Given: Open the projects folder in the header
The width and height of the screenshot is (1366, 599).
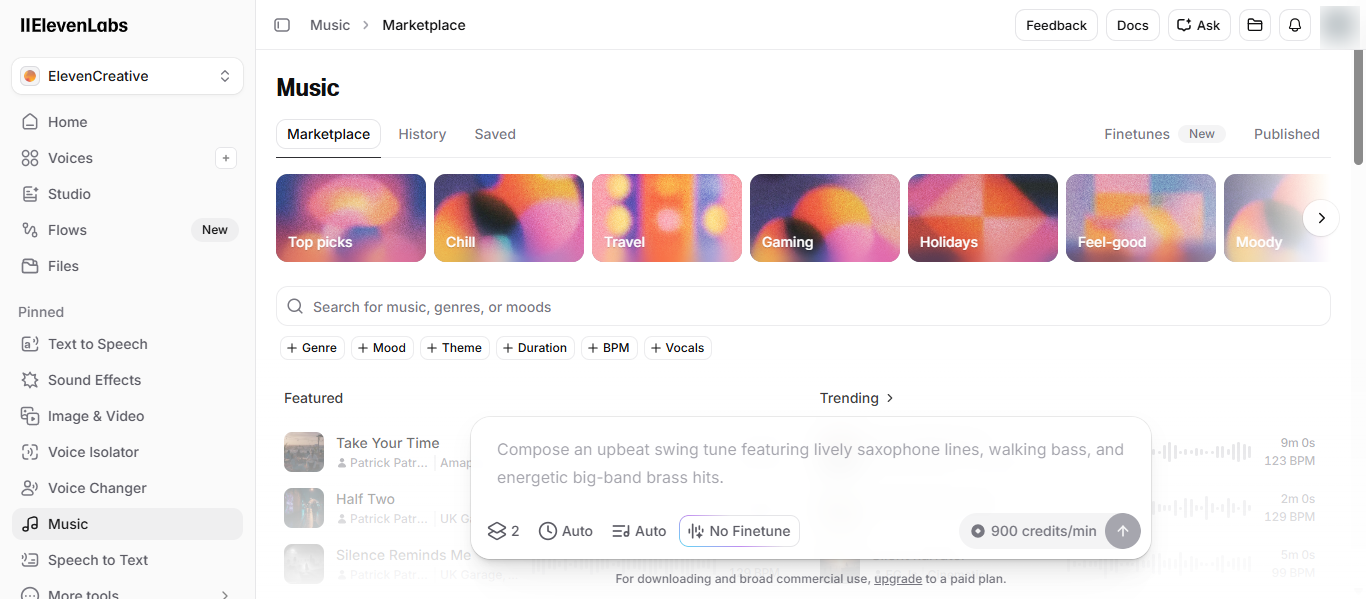Looking at the screenshot, I should (1254, 24).
